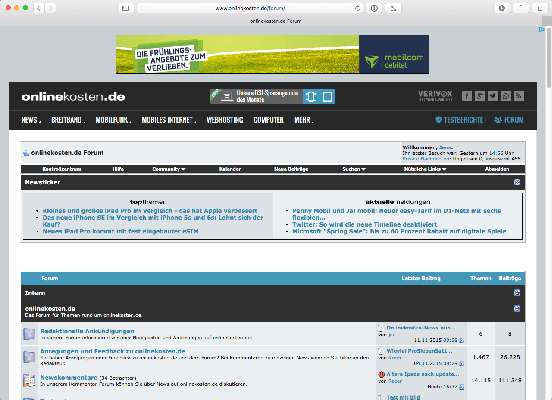Go back with Safari's back arrow

(x=39, y=8)
